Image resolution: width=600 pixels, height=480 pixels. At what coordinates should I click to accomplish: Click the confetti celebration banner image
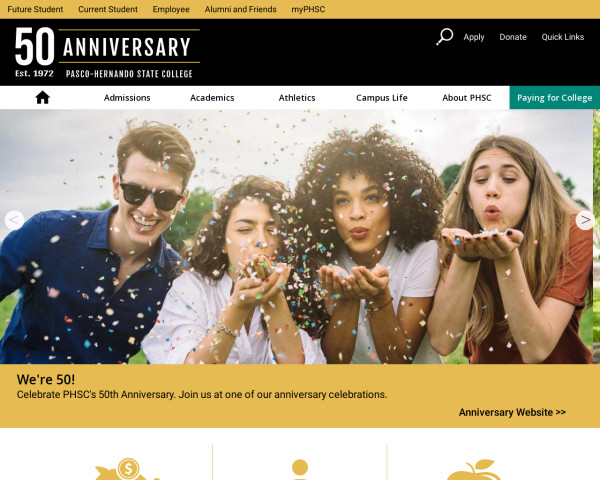296,237
